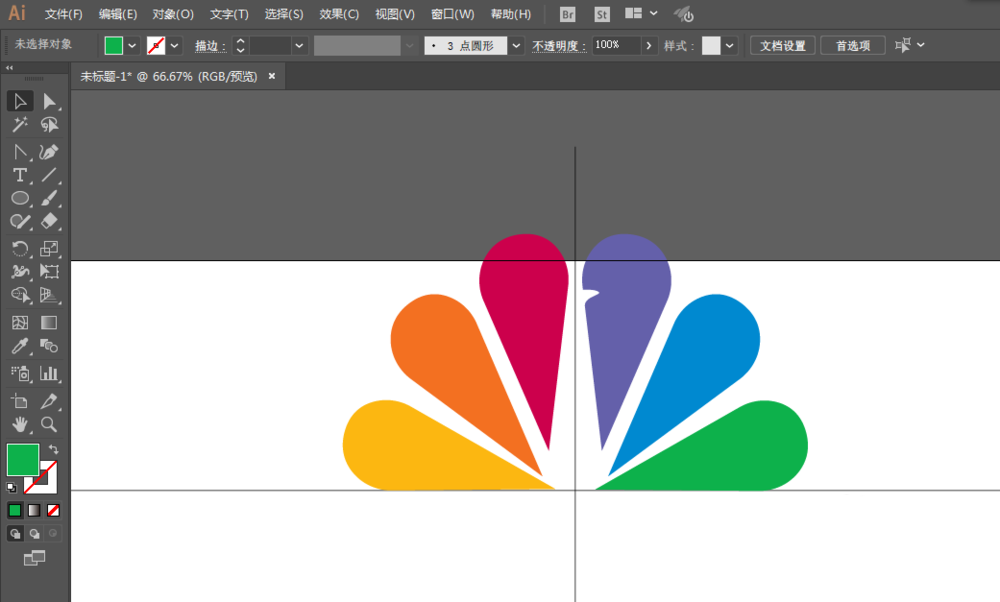Open the 样式 graphic style dropdown
Screen dimensions: 1000x602
click(x=729, y=46)
